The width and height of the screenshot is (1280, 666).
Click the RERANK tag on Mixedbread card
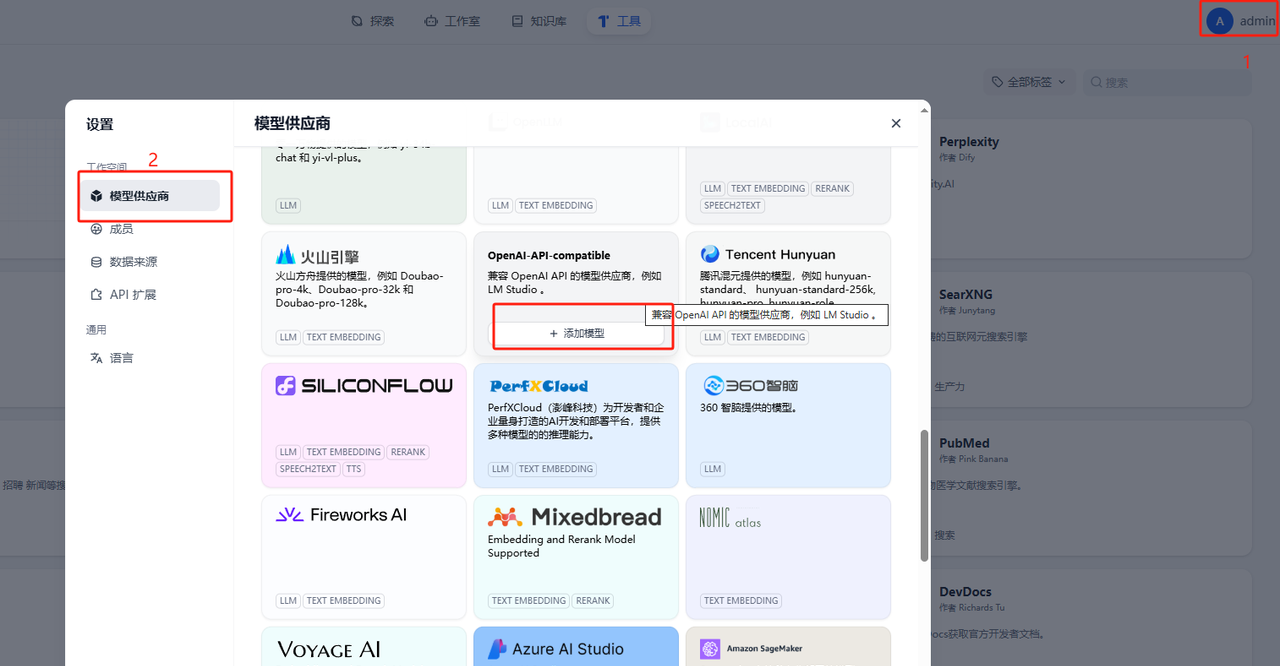coord(593,601)
